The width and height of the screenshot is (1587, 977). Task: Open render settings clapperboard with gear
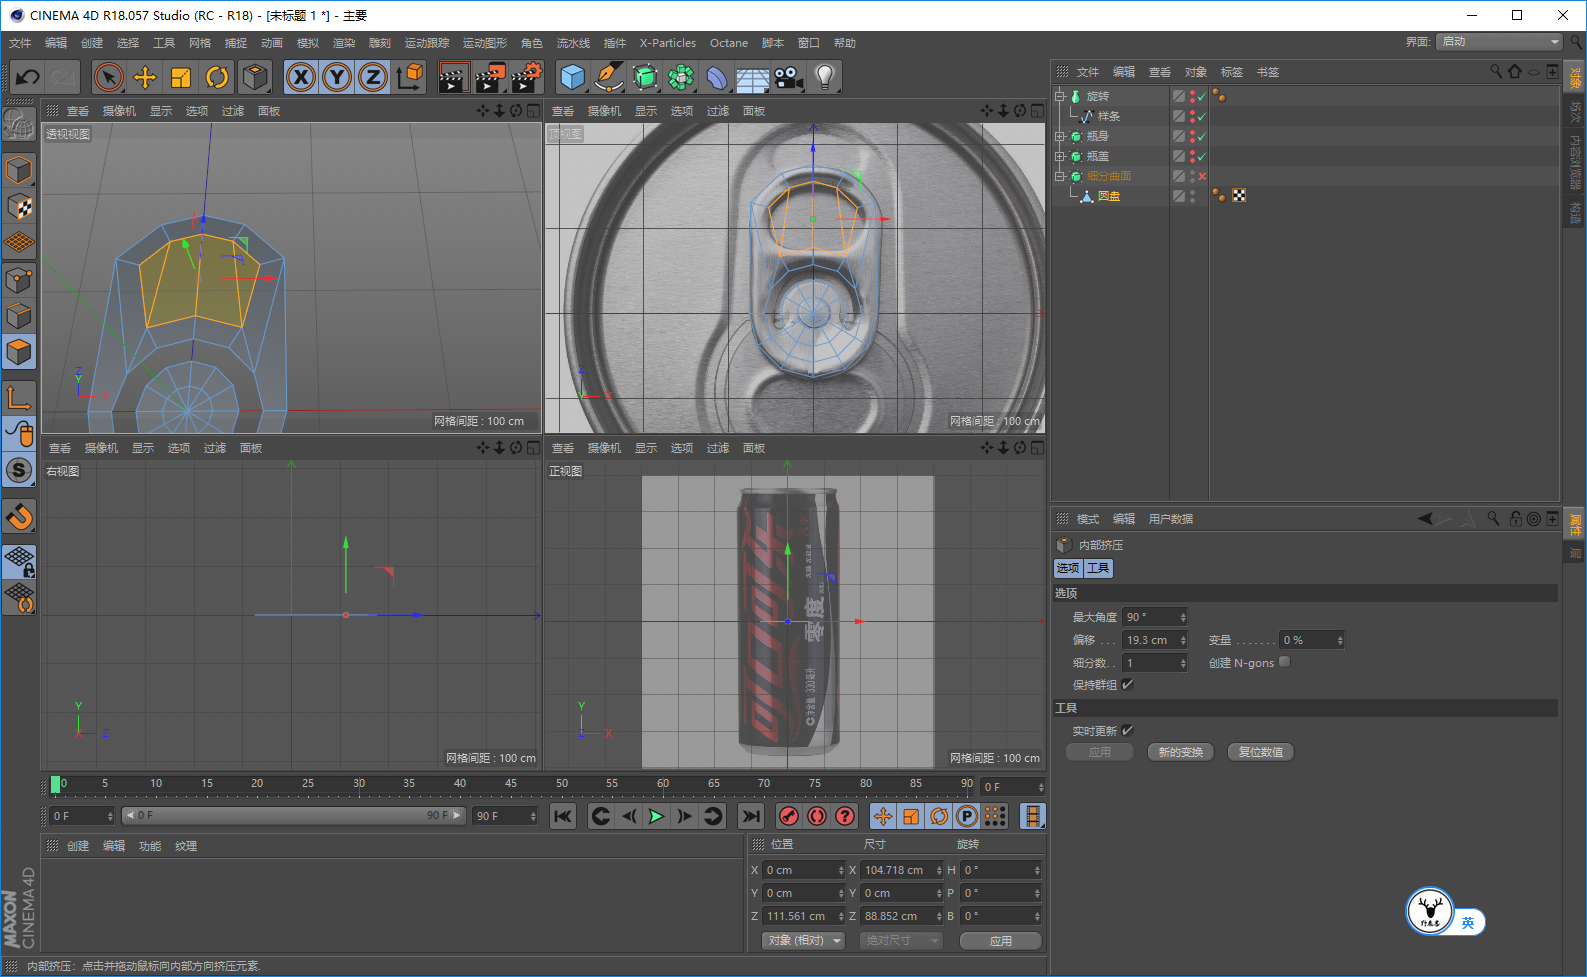point(526,77)
